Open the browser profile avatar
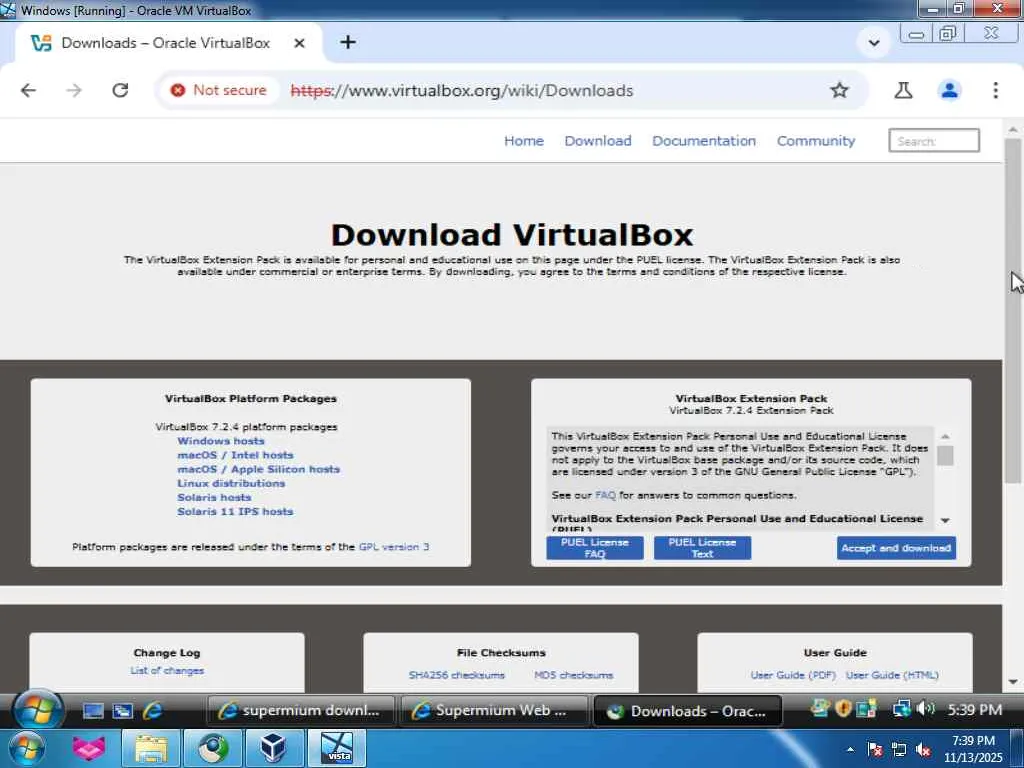The width and height of the screenshot is (1024, 768). (950, 90)
